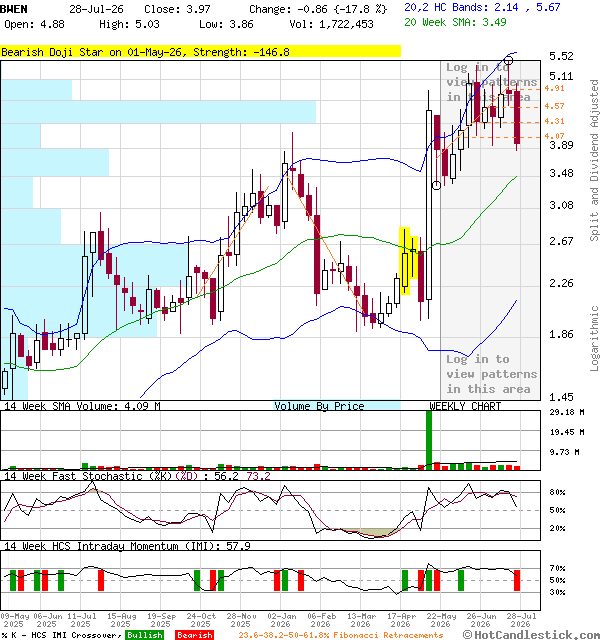This screenshot has height=640, width=600.
Task: Click the circle marker near the 3.48 level
Action: pos(436,186)
